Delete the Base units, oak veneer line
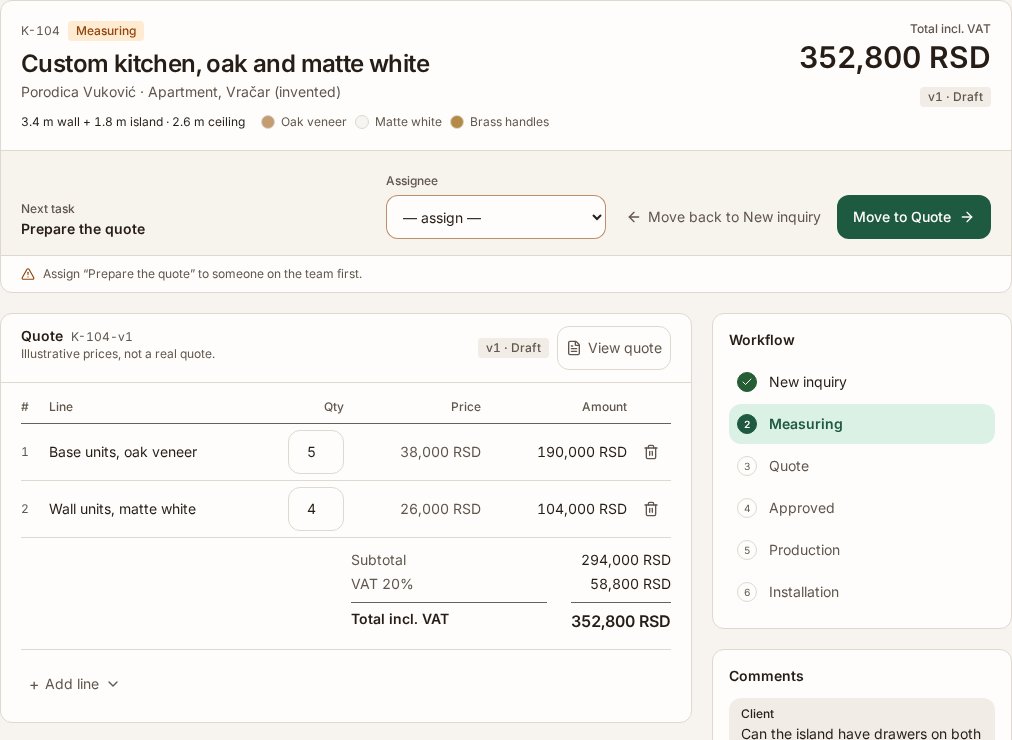 (x=651, y=452)
